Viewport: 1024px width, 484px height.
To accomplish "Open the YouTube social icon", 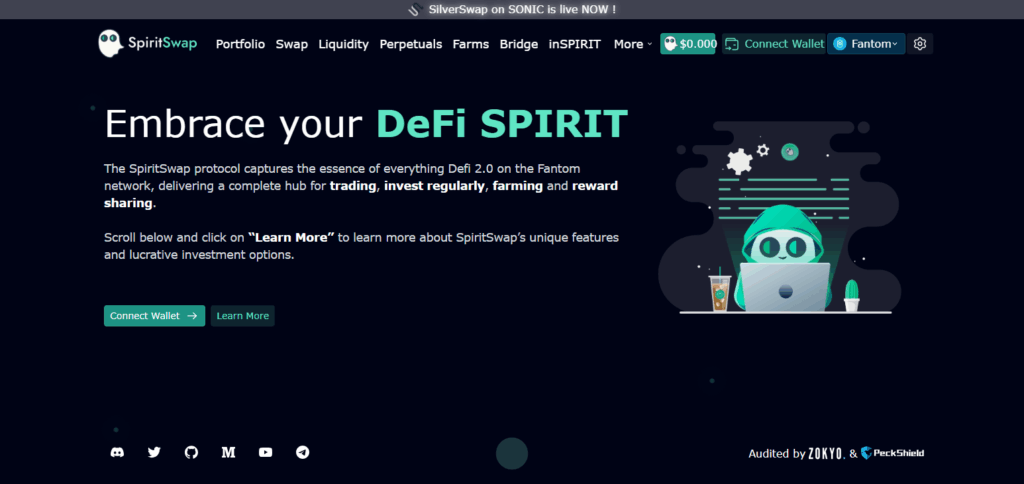I will point(265,452).
